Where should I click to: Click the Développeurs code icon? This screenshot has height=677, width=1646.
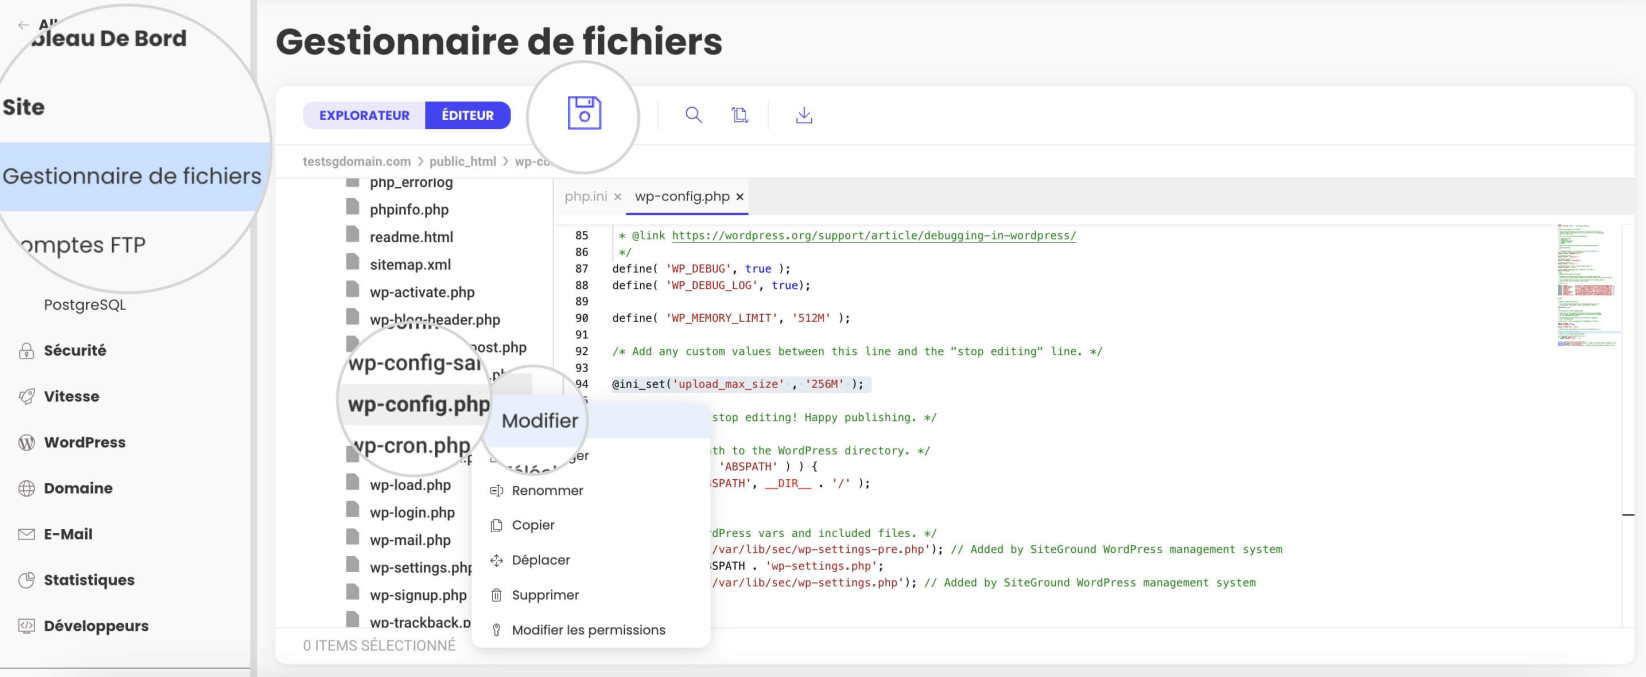26,626
